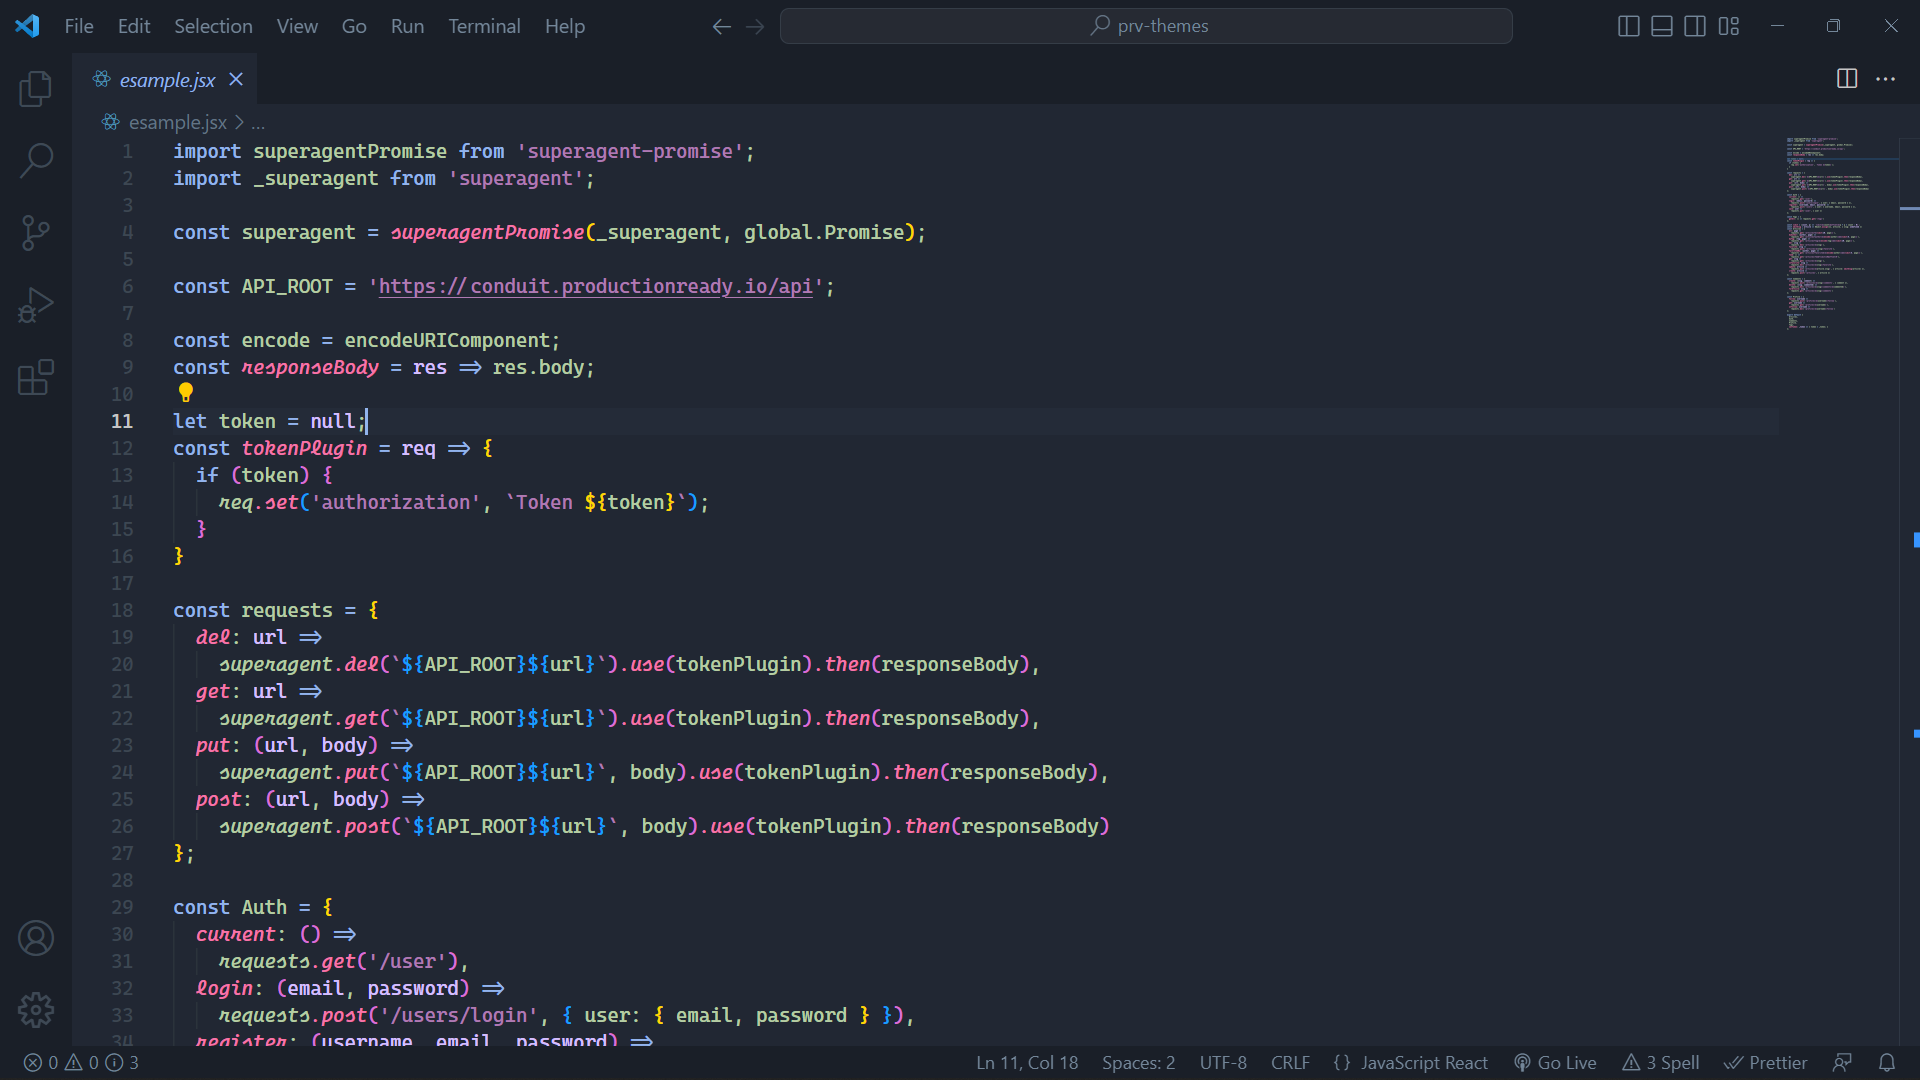Split the editor to the right
1920x1080 pixels.
(x=1847, y=79)
